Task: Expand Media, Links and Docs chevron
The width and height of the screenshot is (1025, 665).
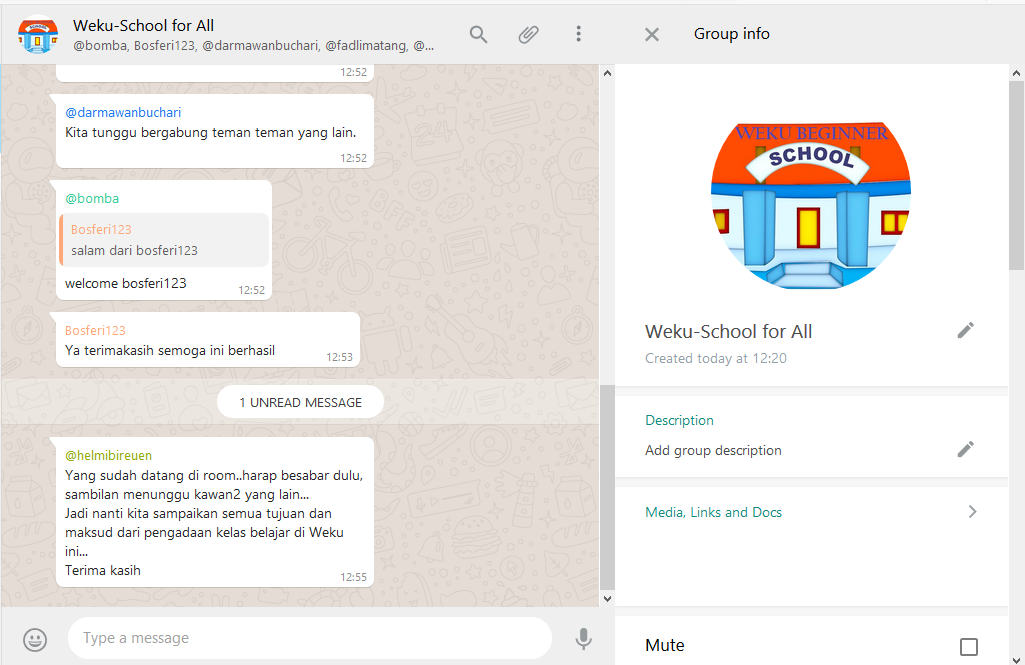Action: click(973, 512)
